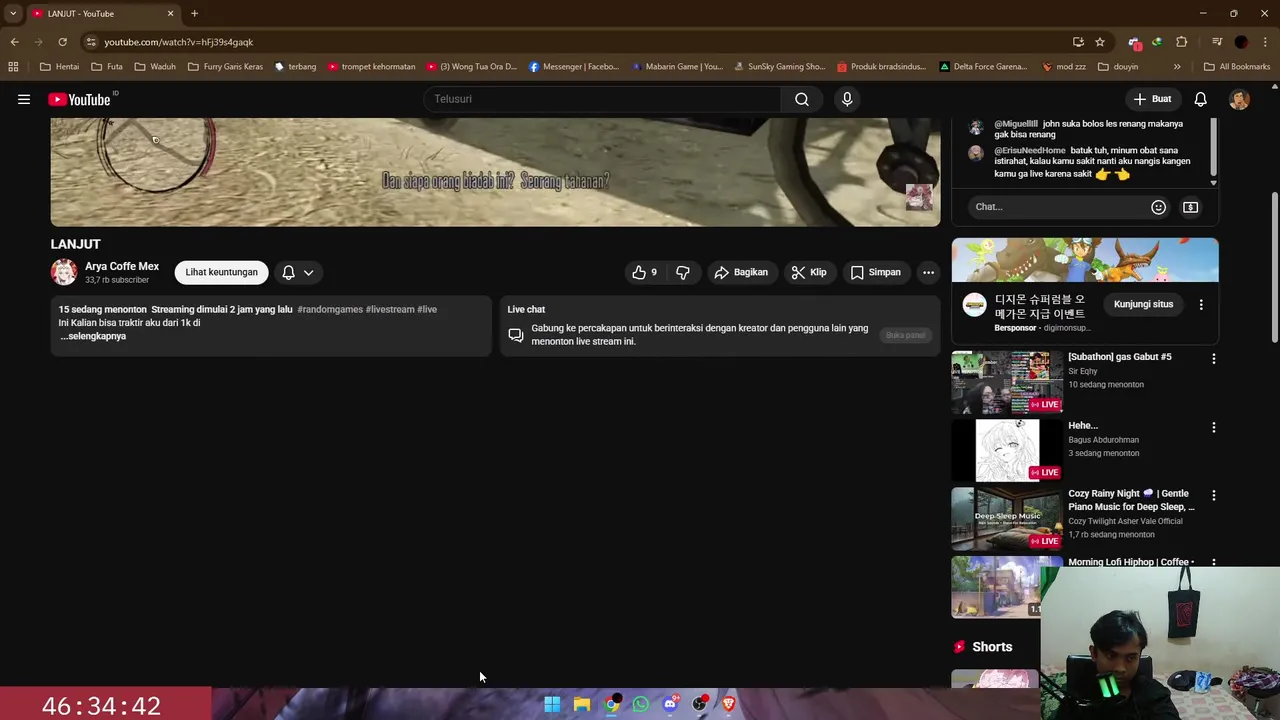Click the search magnifier button
Viewport: 1280px width, 720px height.
click(802, 99)
